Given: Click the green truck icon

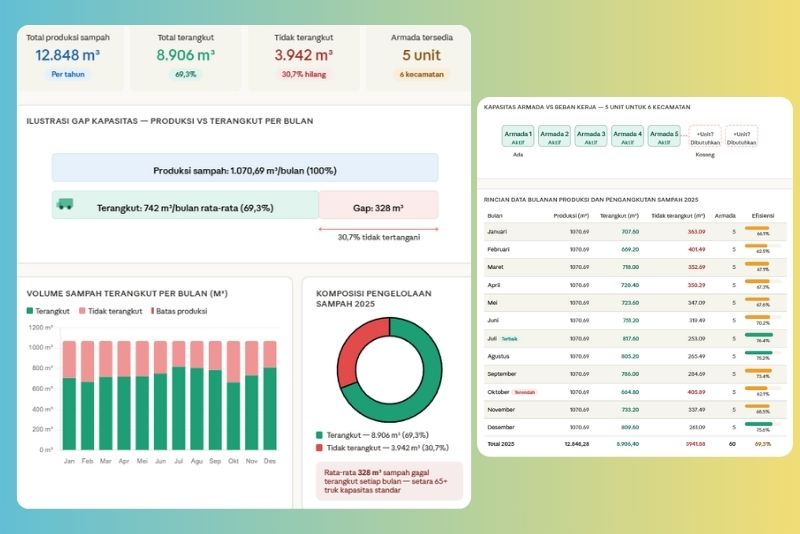Looking at the screenshot, I should [x=65, y=205].
